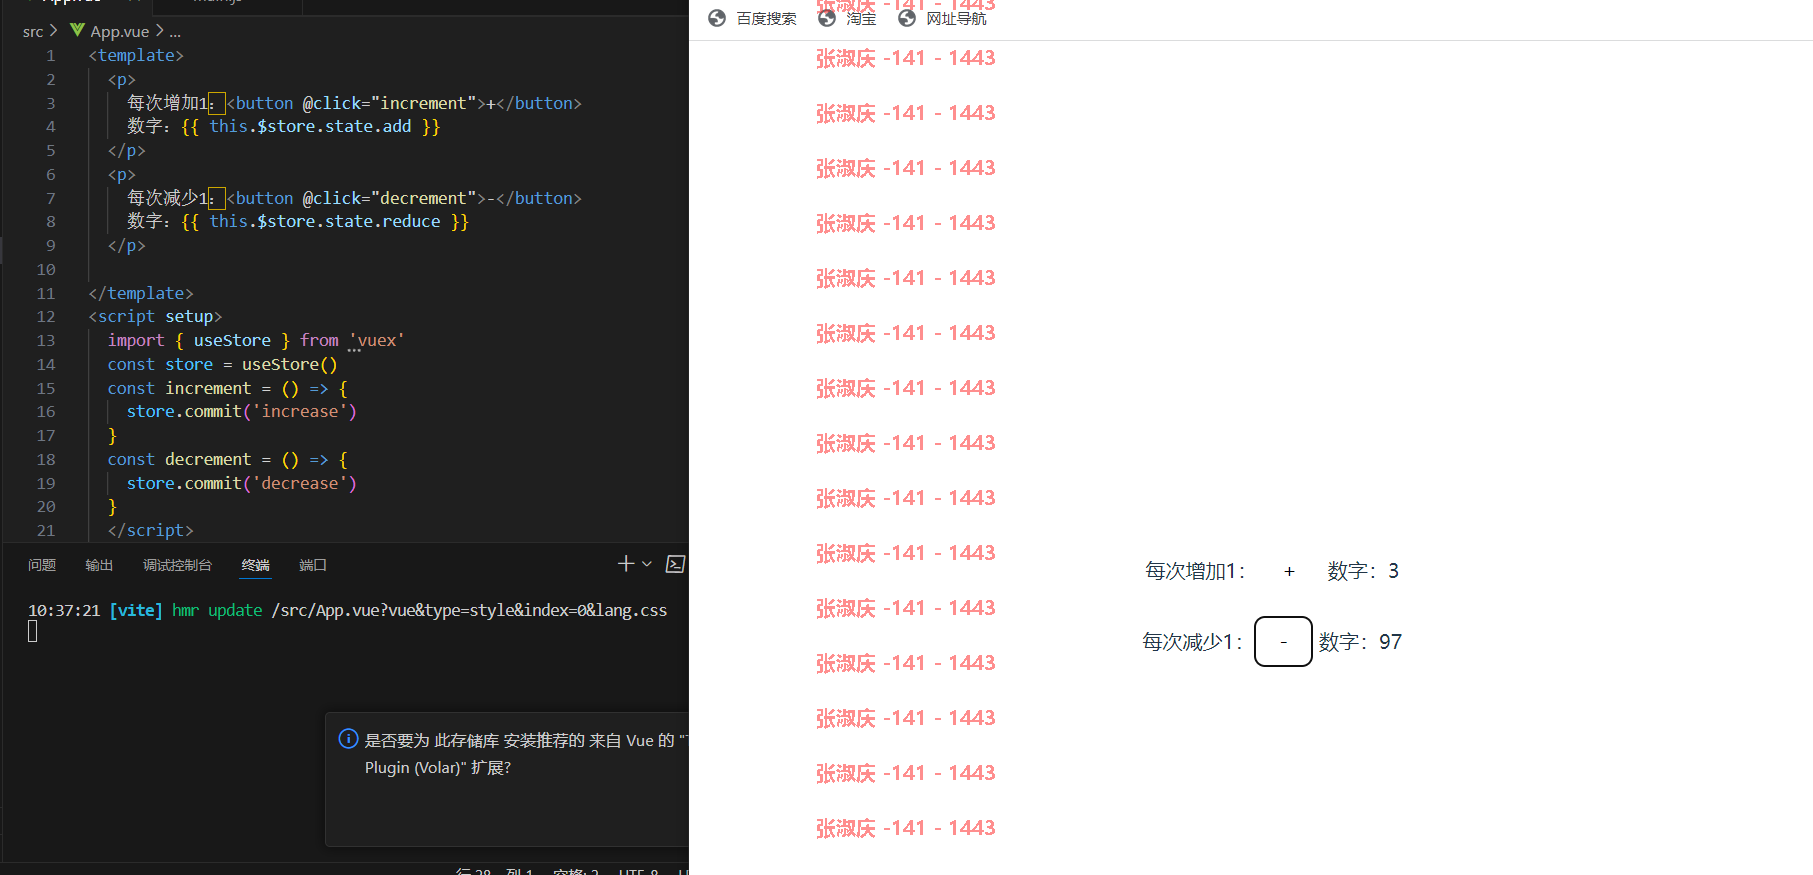The width and height of the screenshot is (1813, 875).
Task: Click line number 17 in the editor gutter
Action: [x=46, y=435]
